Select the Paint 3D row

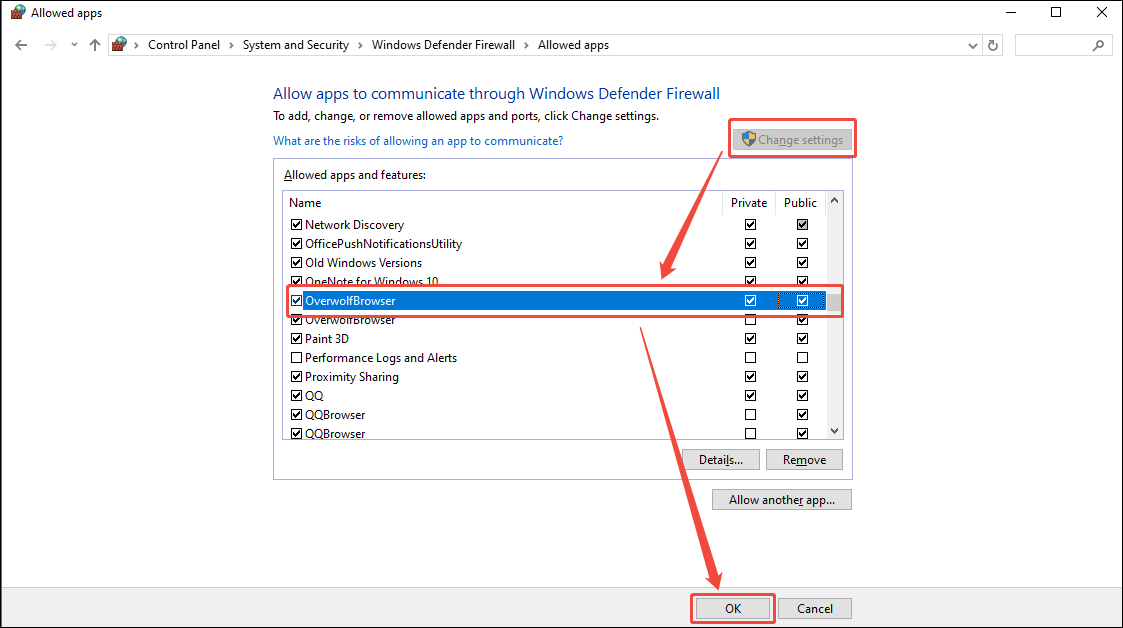(x=556, y=339)
